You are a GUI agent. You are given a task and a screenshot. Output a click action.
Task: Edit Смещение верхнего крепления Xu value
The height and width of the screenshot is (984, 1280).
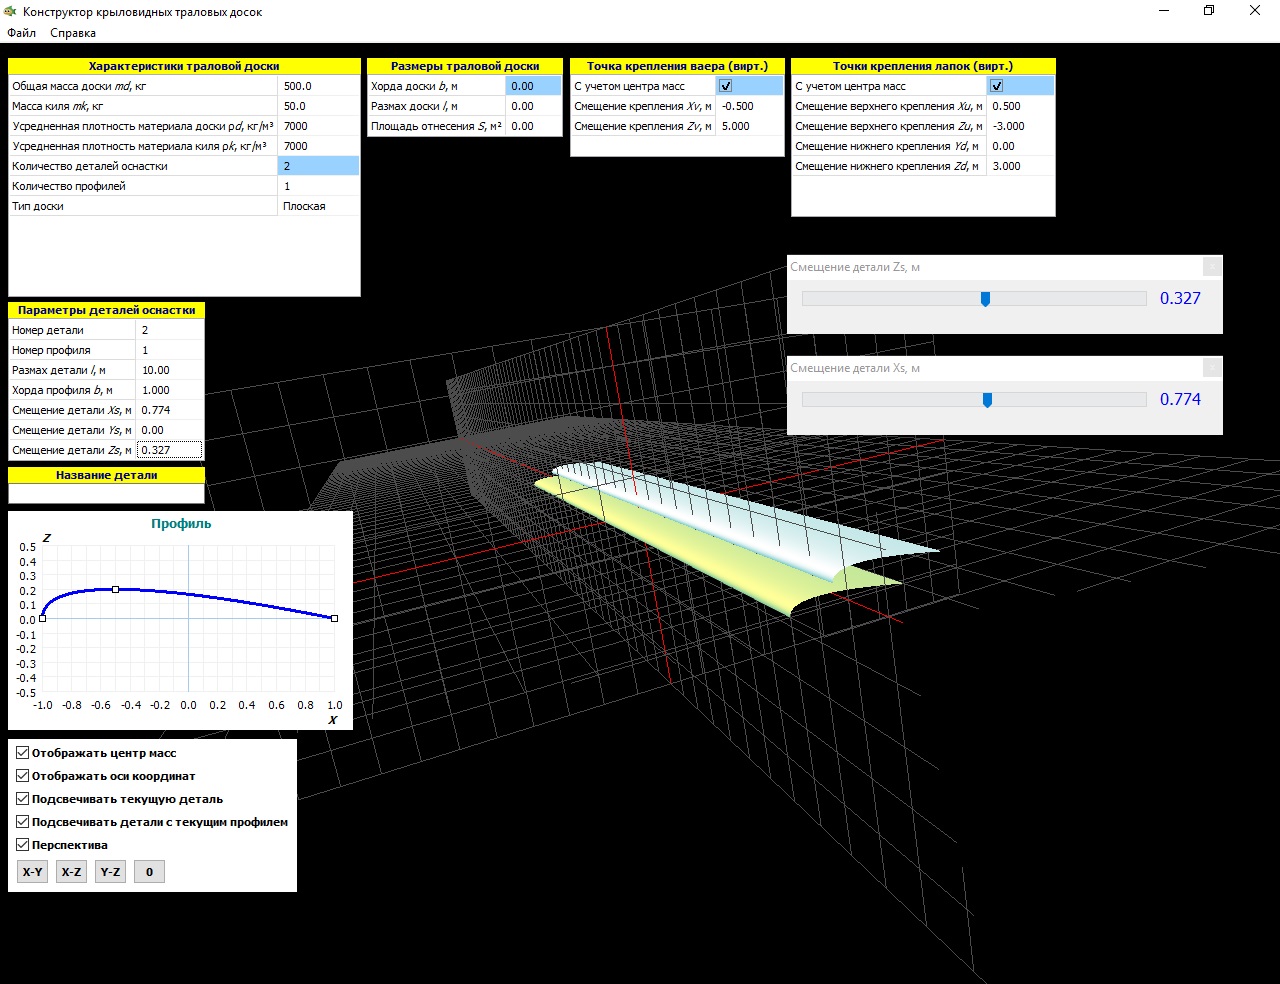[x=1021, y=106]
